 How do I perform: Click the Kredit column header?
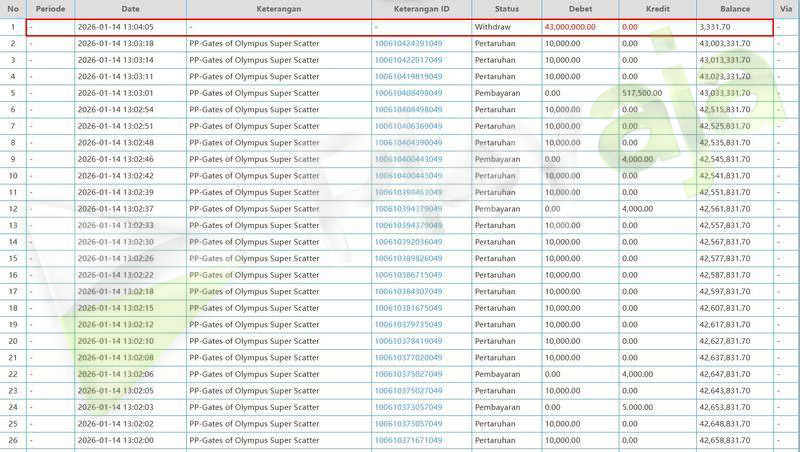[657, 8]
